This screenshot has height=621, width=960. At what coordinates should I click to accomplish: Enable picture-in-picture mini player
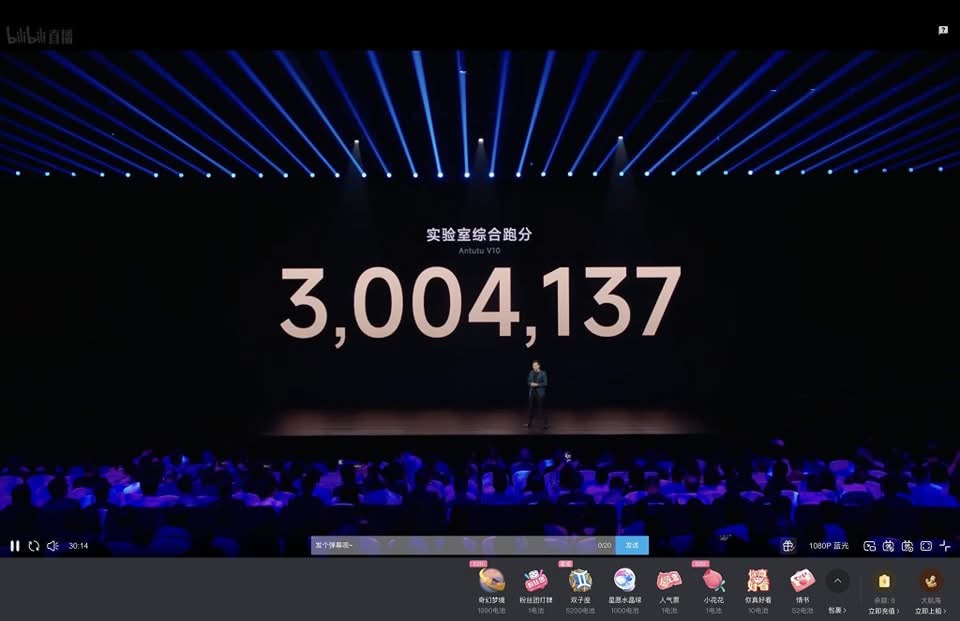coord(870,546)
